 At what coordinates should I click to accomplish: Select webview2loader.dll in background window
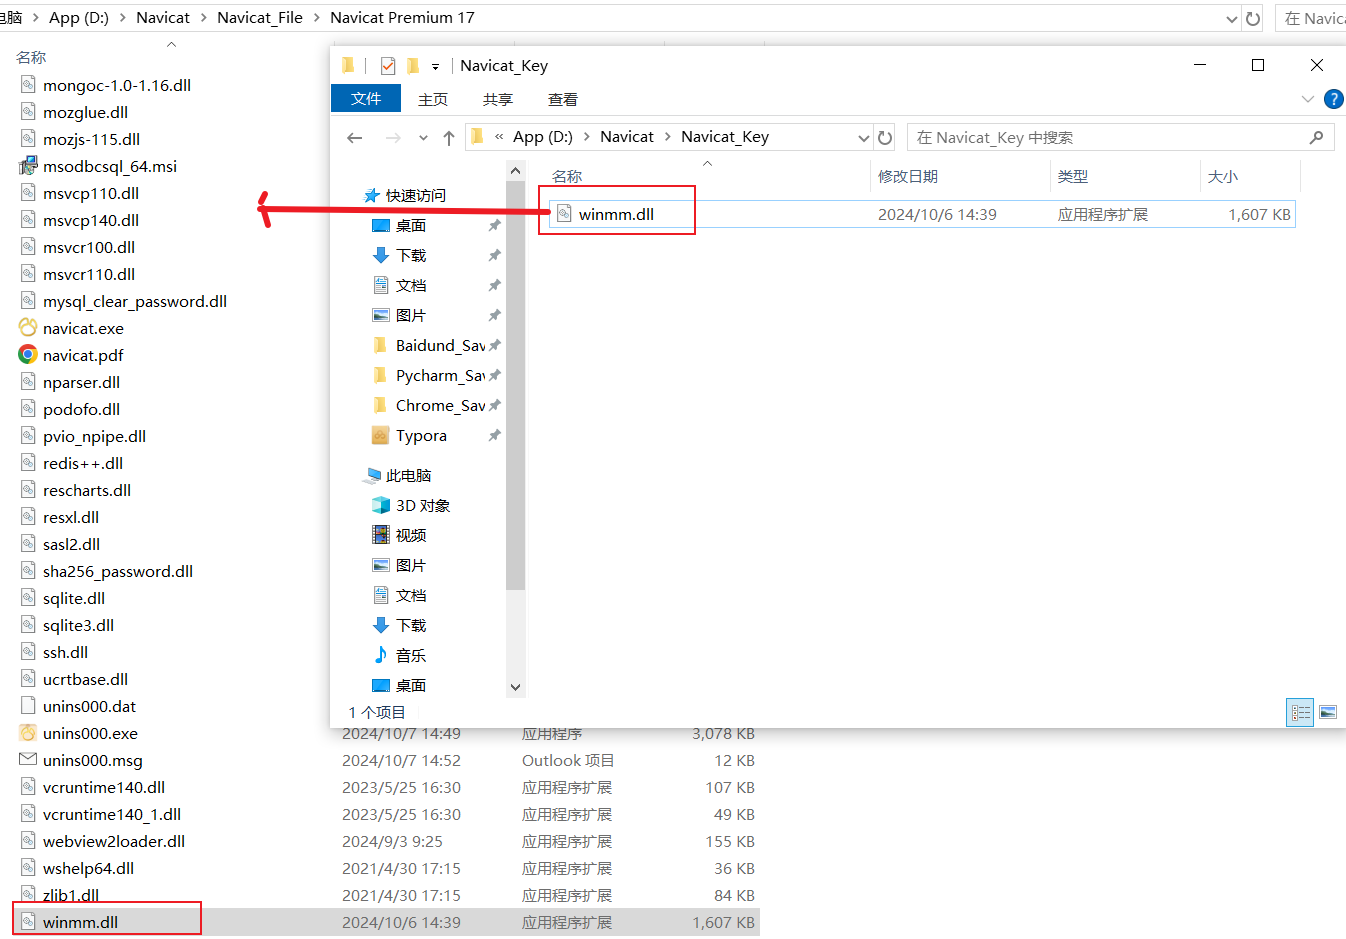[113, 841]
